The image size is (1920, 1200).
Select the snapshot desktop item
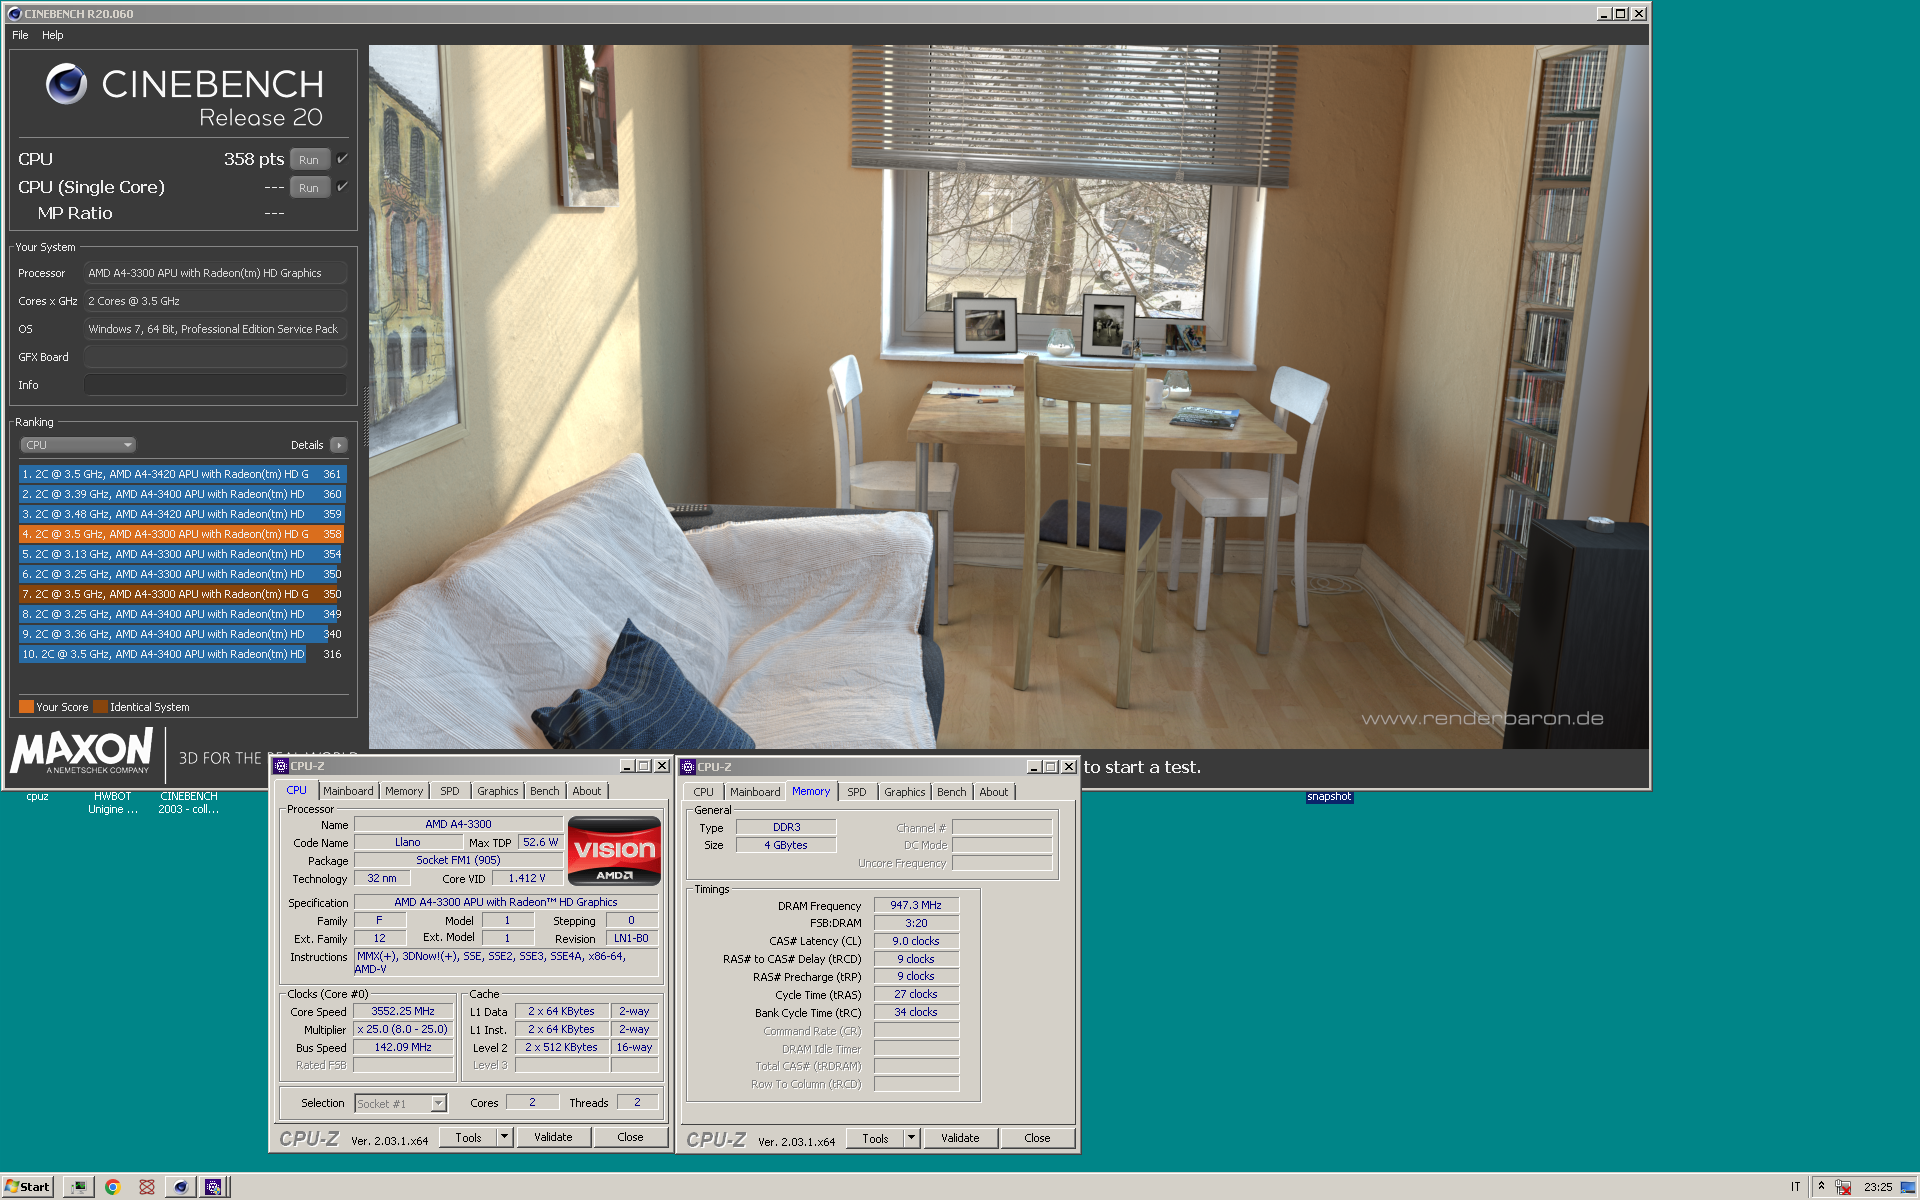pyautogui.click(x=1329, y=797)
